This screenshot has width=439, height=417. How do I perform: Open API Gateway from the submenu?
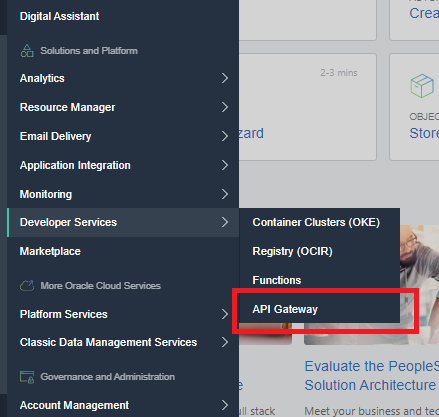click(x=285, y=309)
